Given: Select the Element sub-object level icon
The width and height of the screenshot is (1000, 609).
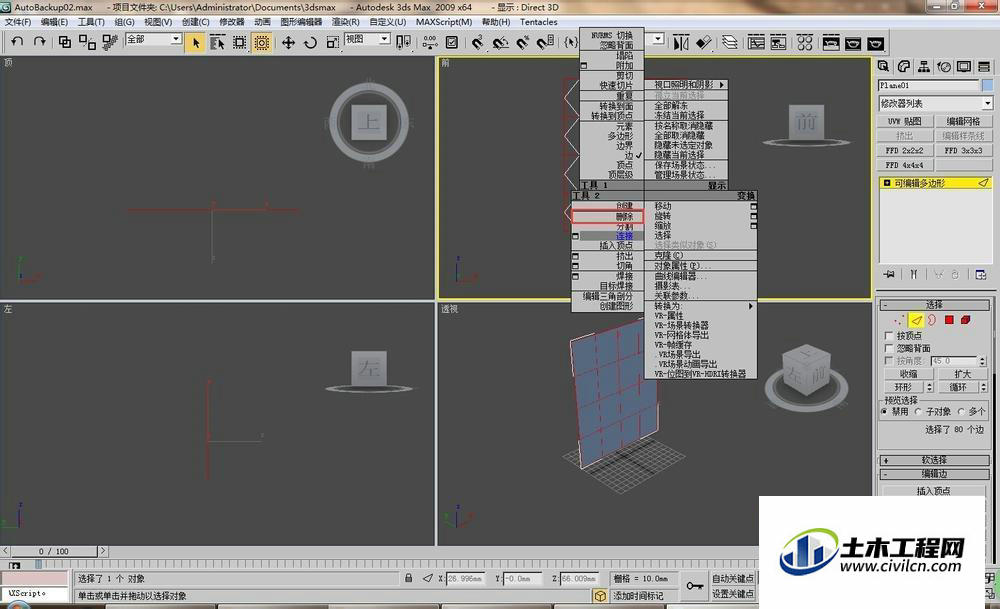Looking at the screenshot, I should [x=966, y=320].
